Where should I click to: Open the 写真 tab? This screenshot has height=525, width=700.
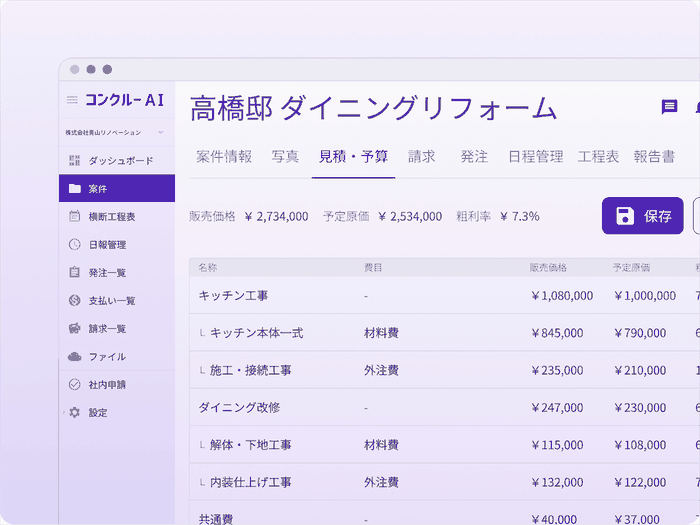tap(285, 157)
